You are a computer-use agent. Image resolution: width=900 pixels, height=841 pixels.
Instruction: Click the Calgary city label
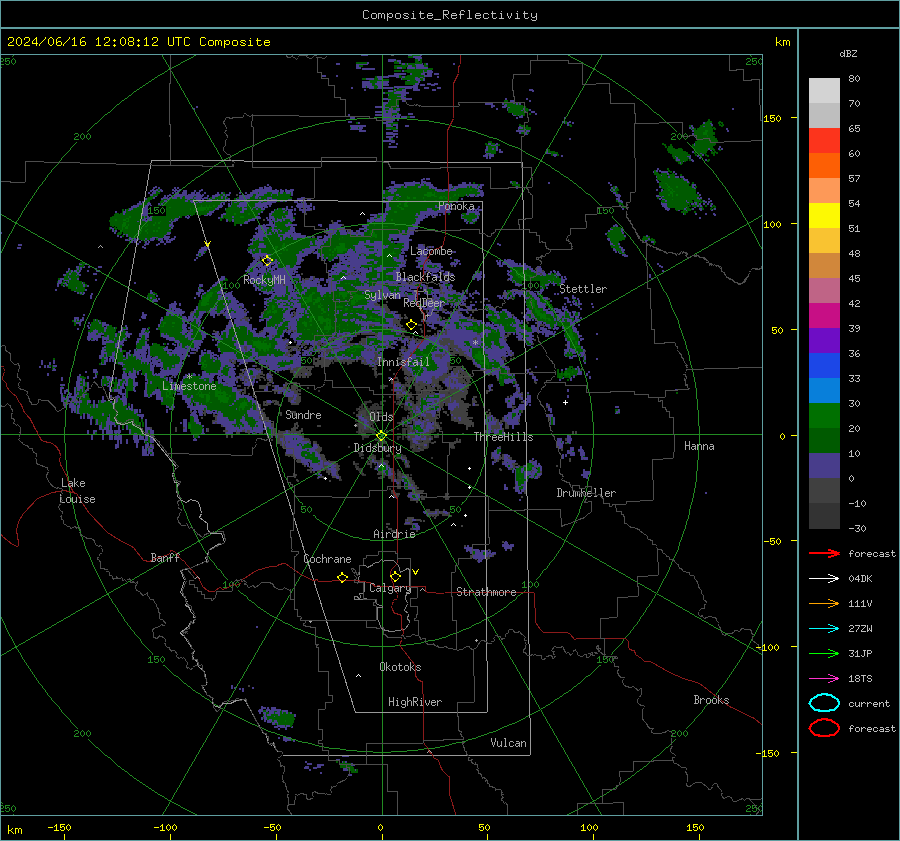click(390, 588)
